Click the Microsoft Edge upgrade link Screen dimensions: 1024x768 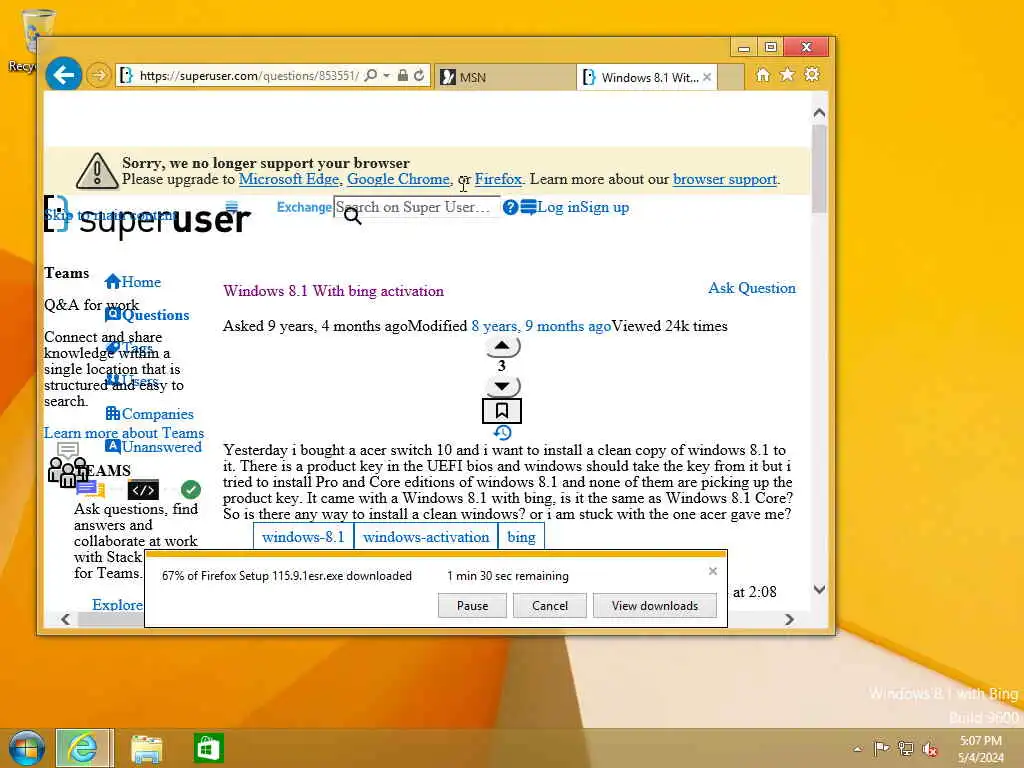(x=289, y=179)
